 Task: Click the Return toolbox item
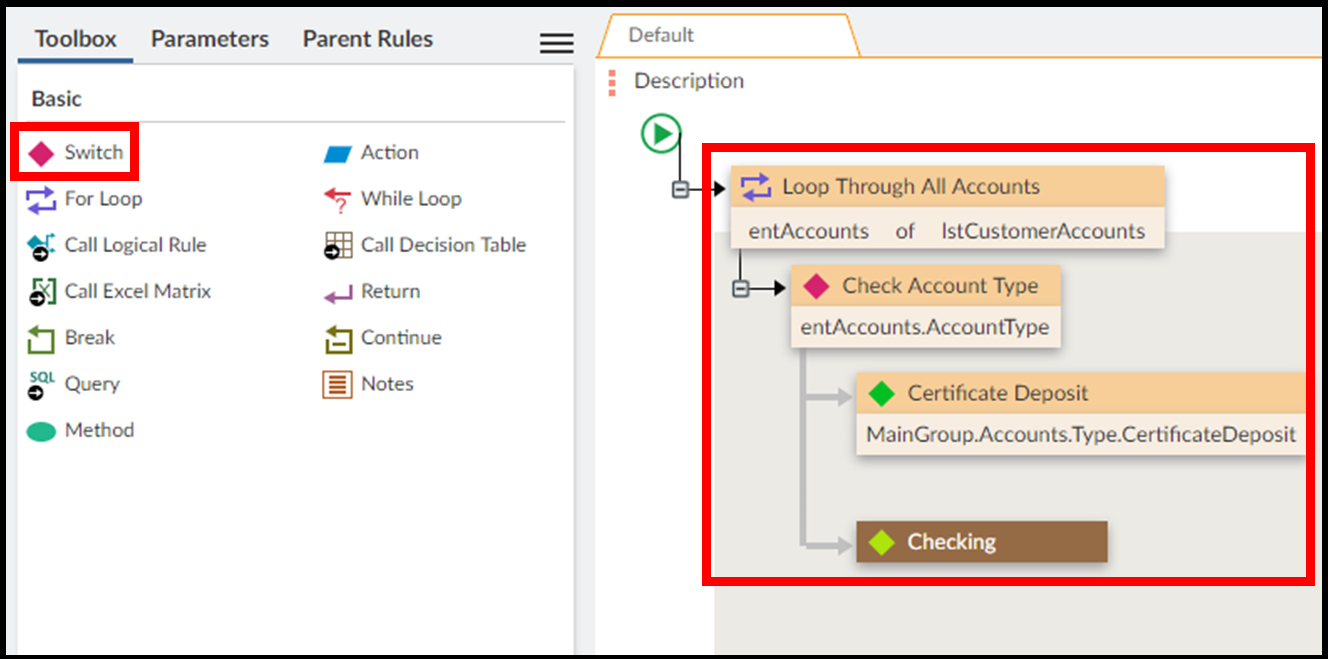point(371,292)
